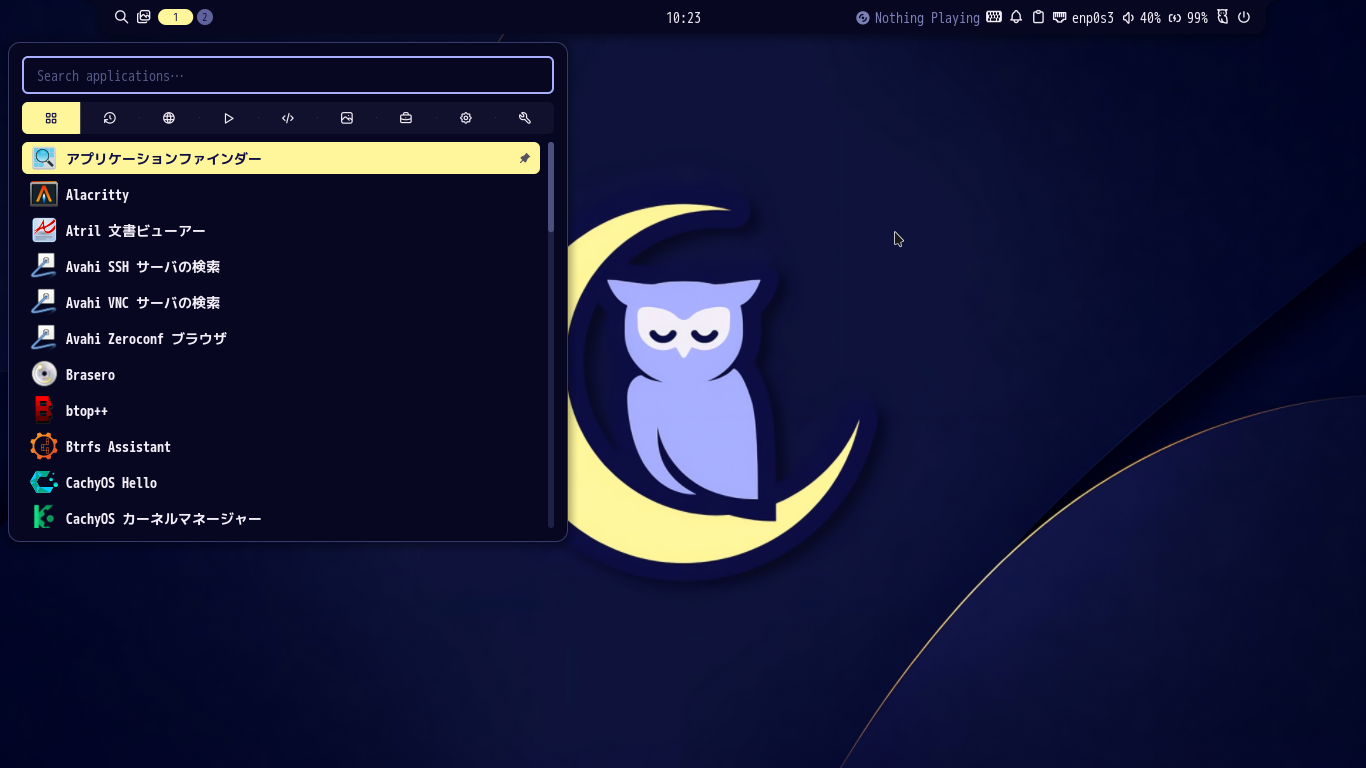Click the clock showing 10:23
Image resolution: width=1366 pixels, height=768 pixels.
tap(683, 18)
